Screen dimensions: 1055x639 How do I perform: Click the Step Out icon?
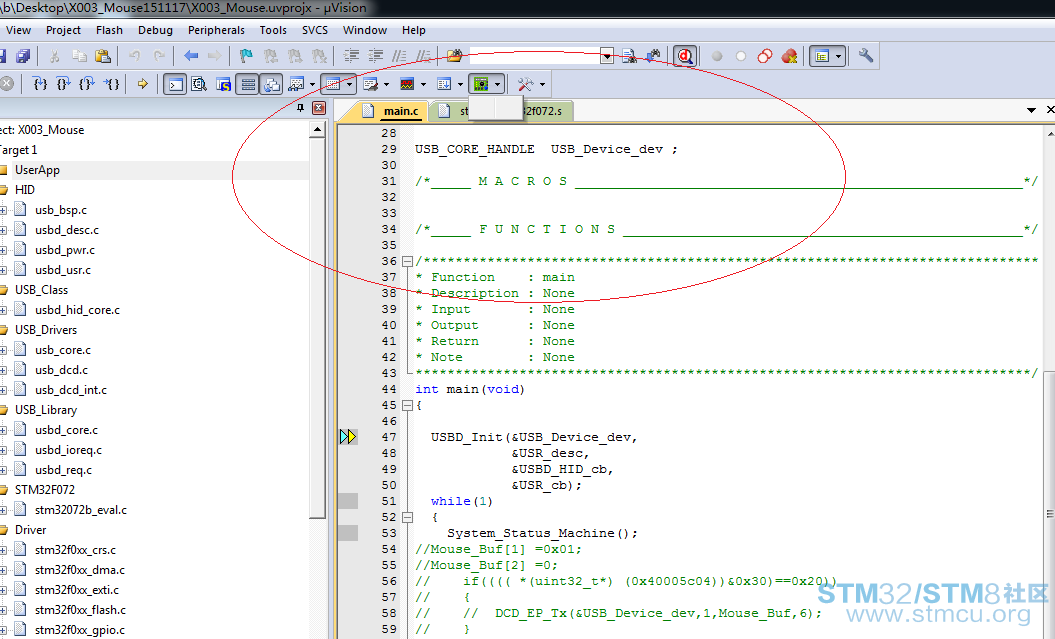(87, 84)
